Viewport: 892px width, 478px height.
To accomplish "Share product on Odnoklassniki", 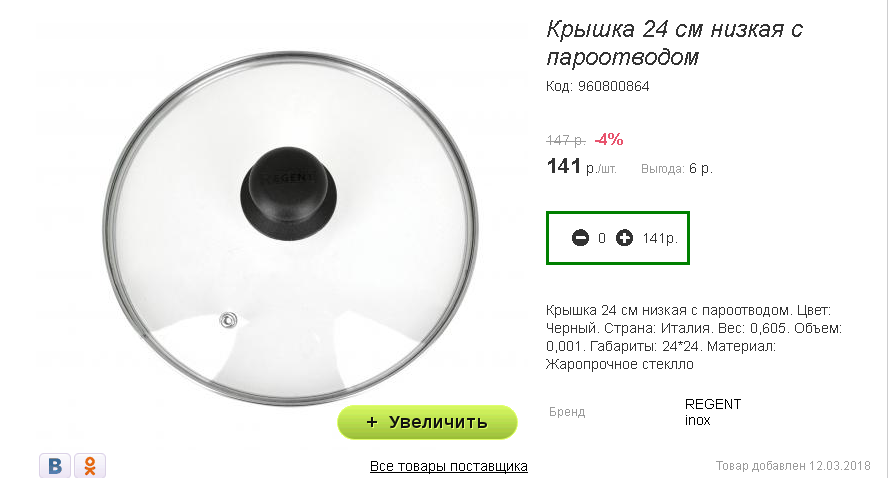I will pos(90,465).
